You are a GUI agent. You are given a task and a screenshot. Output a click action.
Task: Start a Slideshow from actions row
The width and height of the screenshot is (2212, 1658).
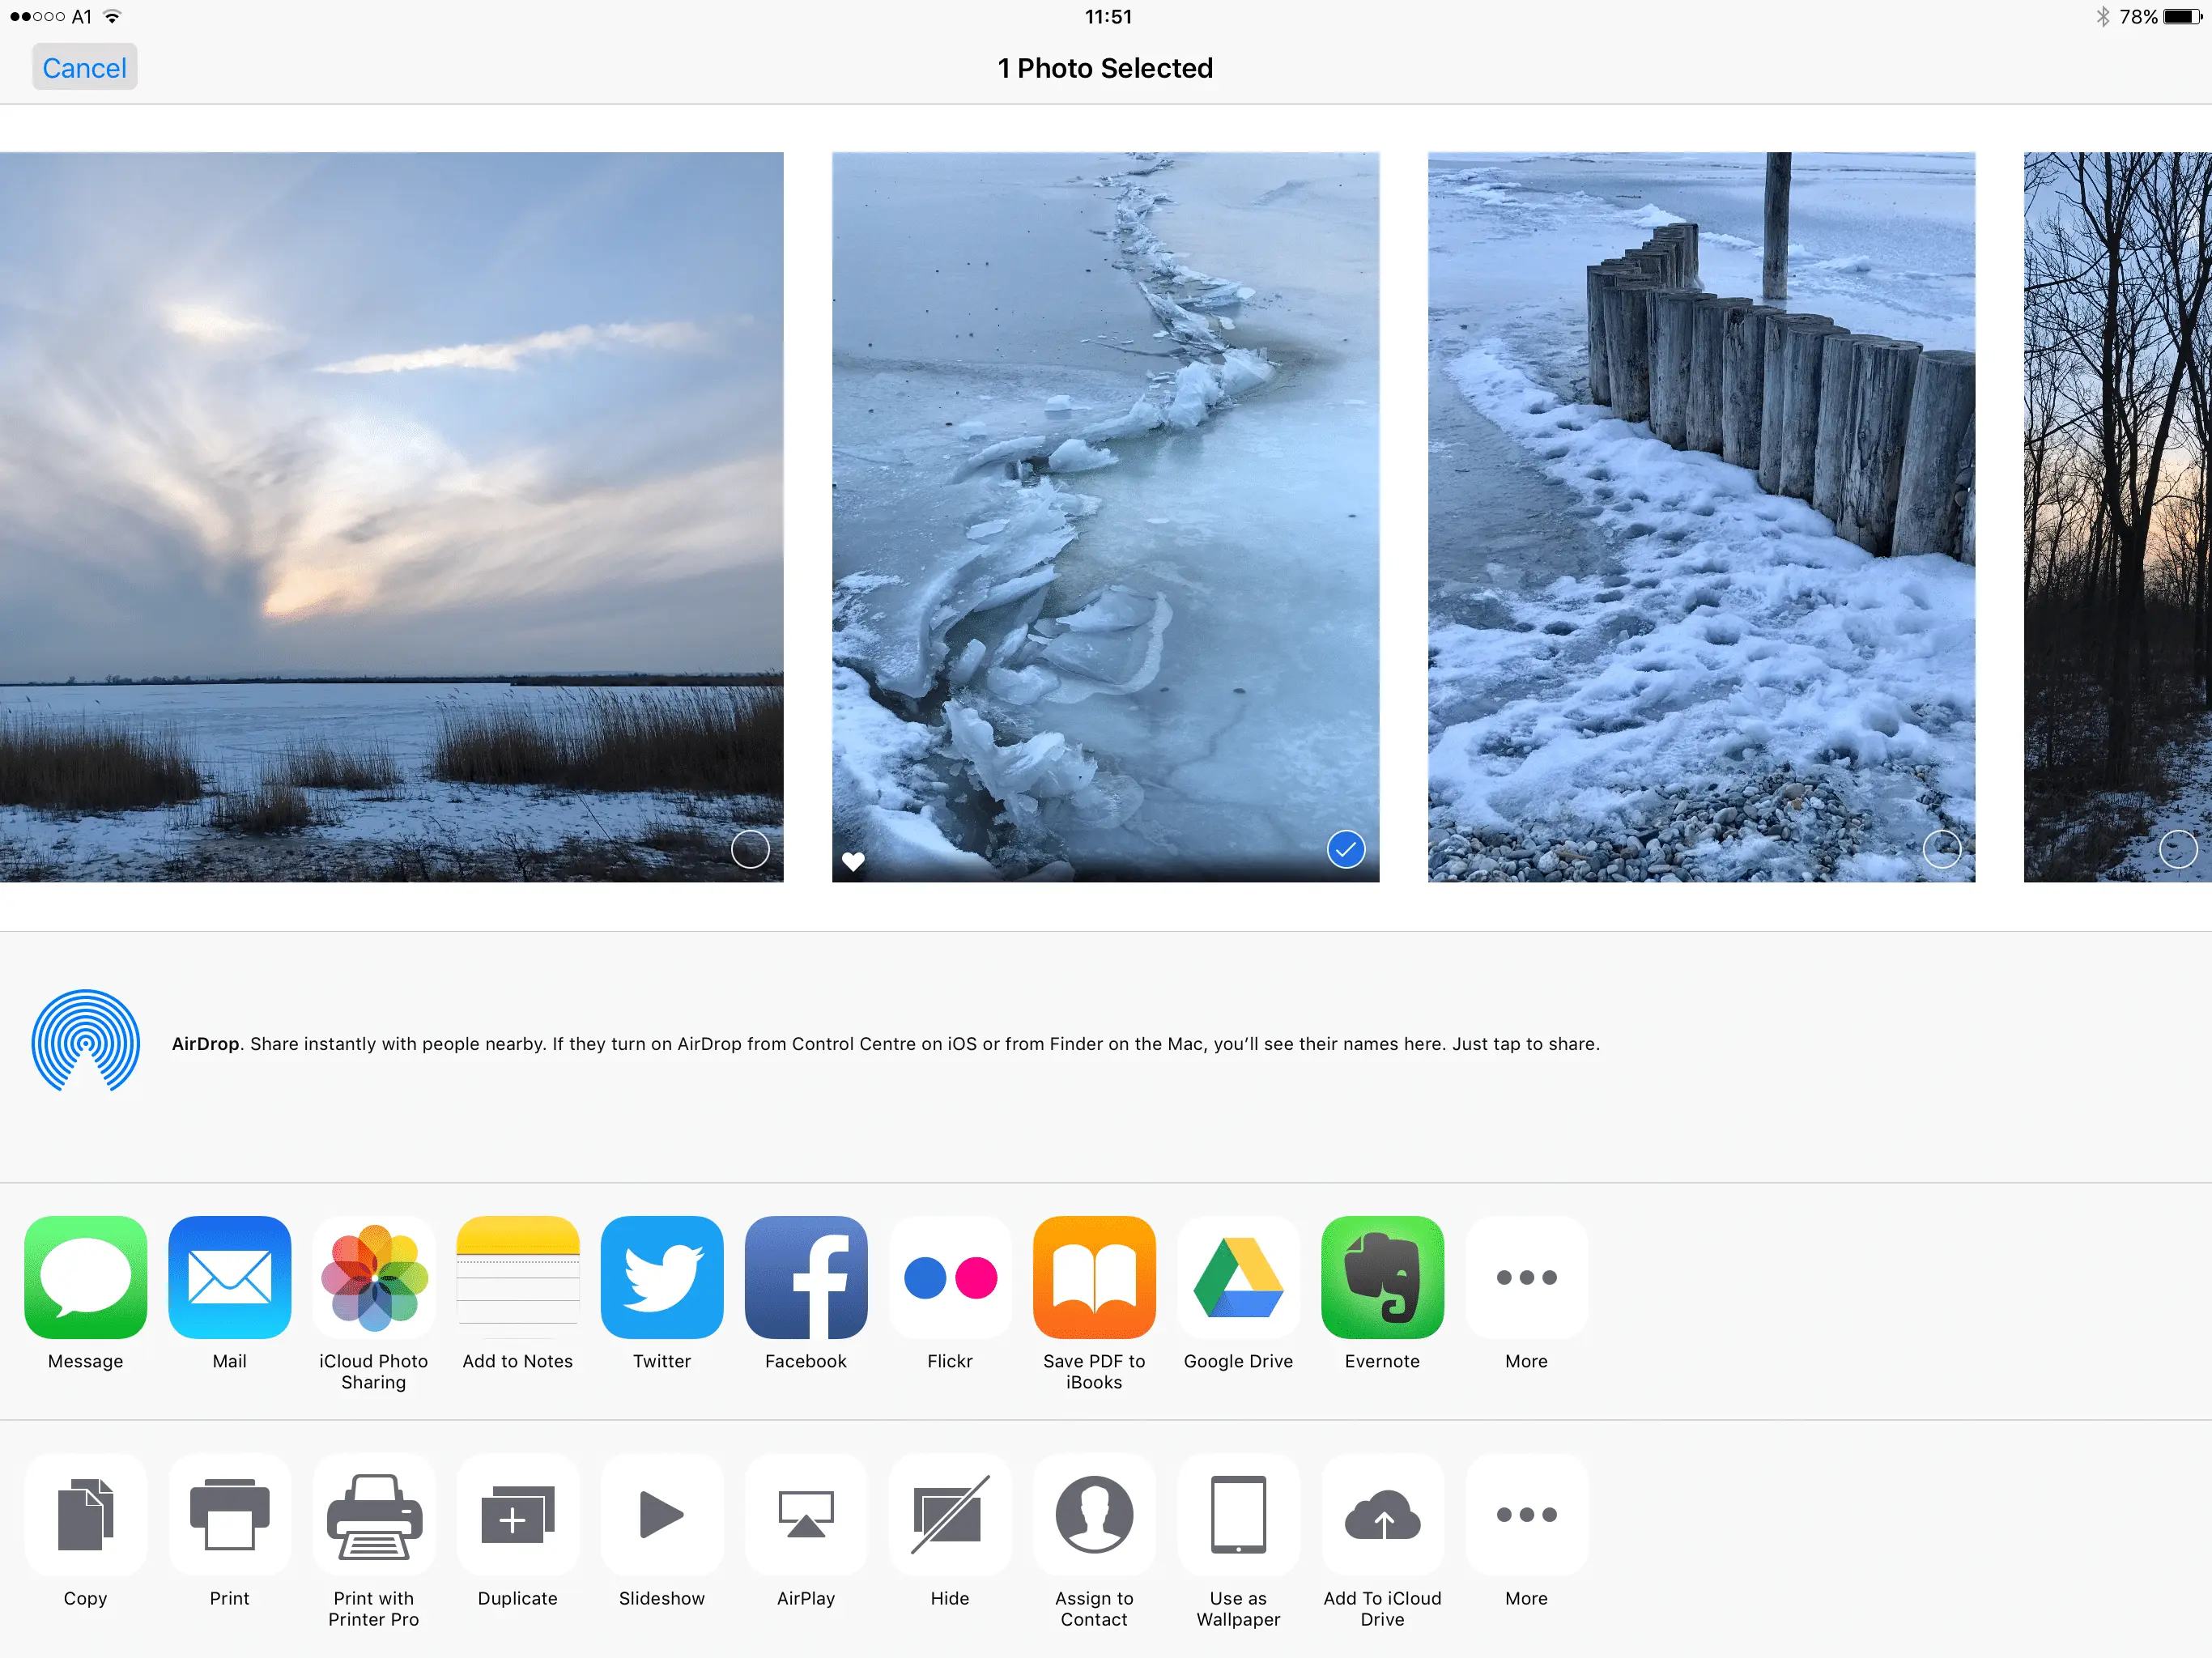pos(661,1514)
